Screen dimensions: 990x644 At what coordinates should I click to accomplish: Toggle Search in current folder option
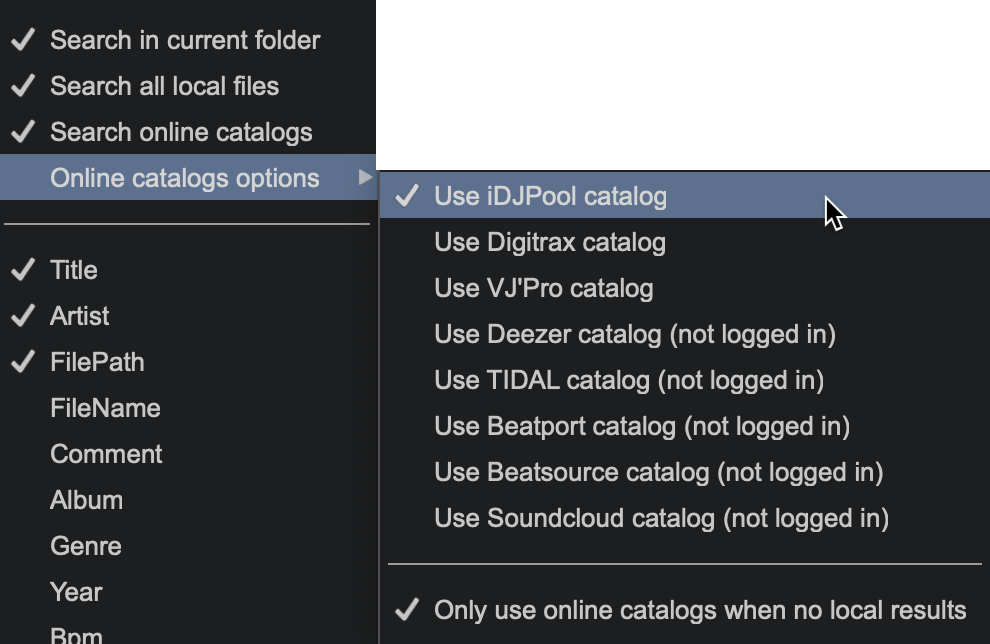point(185,41)
